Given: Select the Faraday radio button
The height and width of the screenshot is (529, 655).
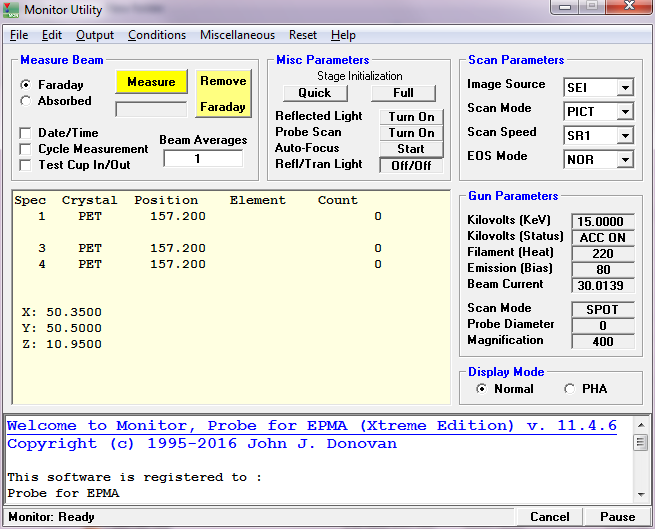Looking at the screenshot, I should coord(26,85).
